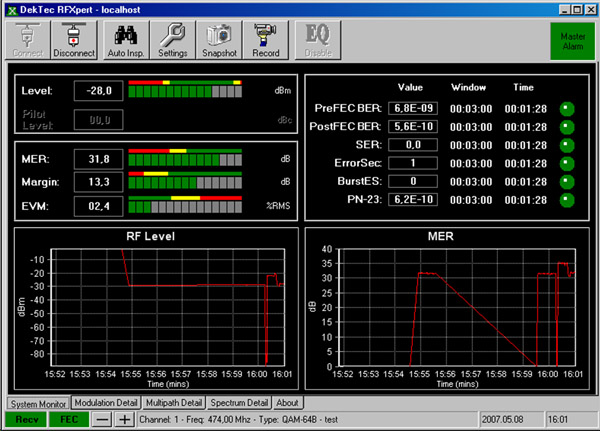Open the Settings wrench icon

(x=173, y=40)
